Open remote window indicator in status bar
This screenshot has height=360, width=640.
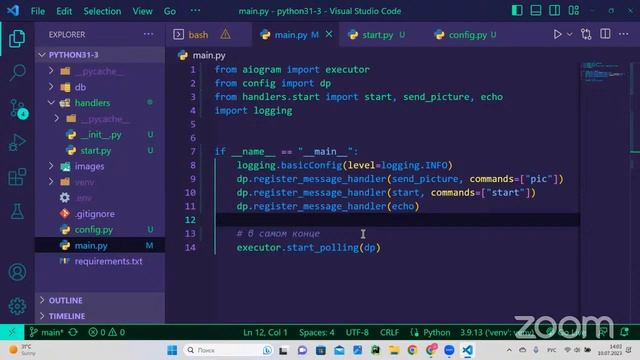click(12, 332)
